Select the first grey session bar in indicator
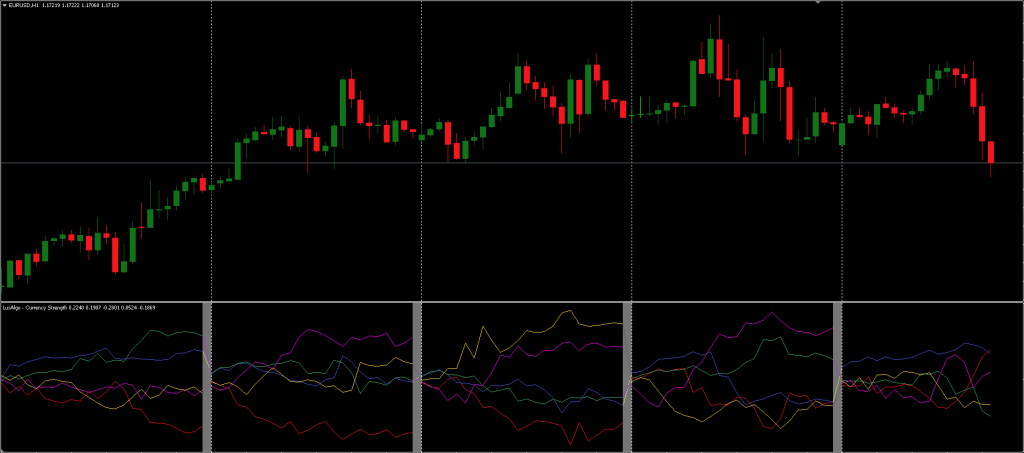1024x453 pixels. pyautogui.click(x=208, y=376)
